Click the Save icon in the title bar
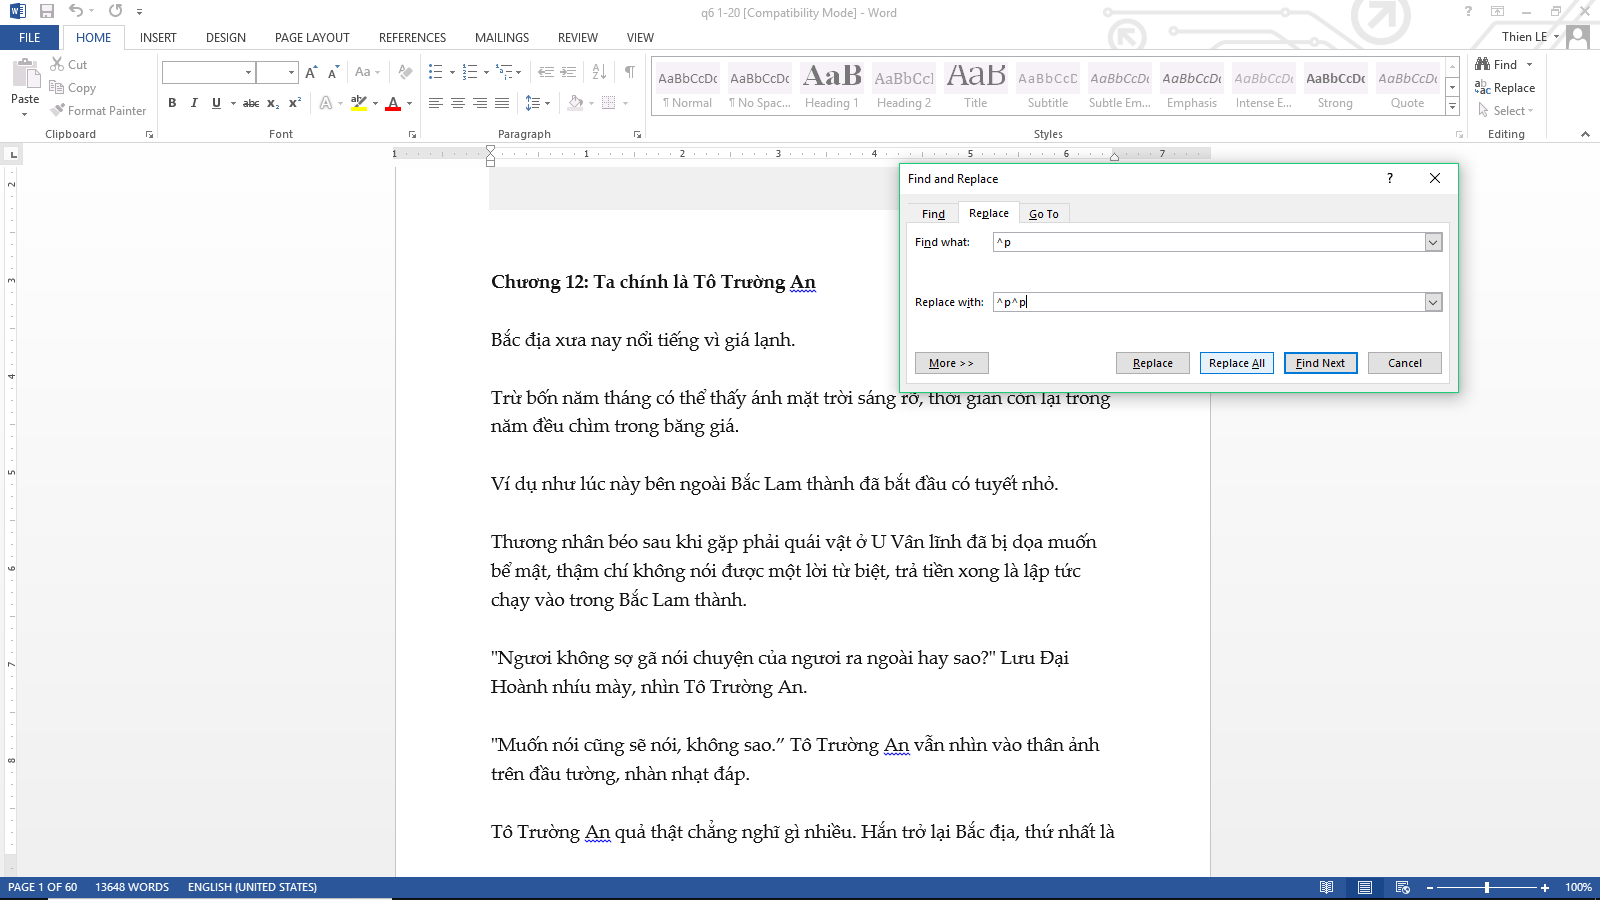Image resolution: width=1600 pixels, height=900 pixels. (47, 12)
